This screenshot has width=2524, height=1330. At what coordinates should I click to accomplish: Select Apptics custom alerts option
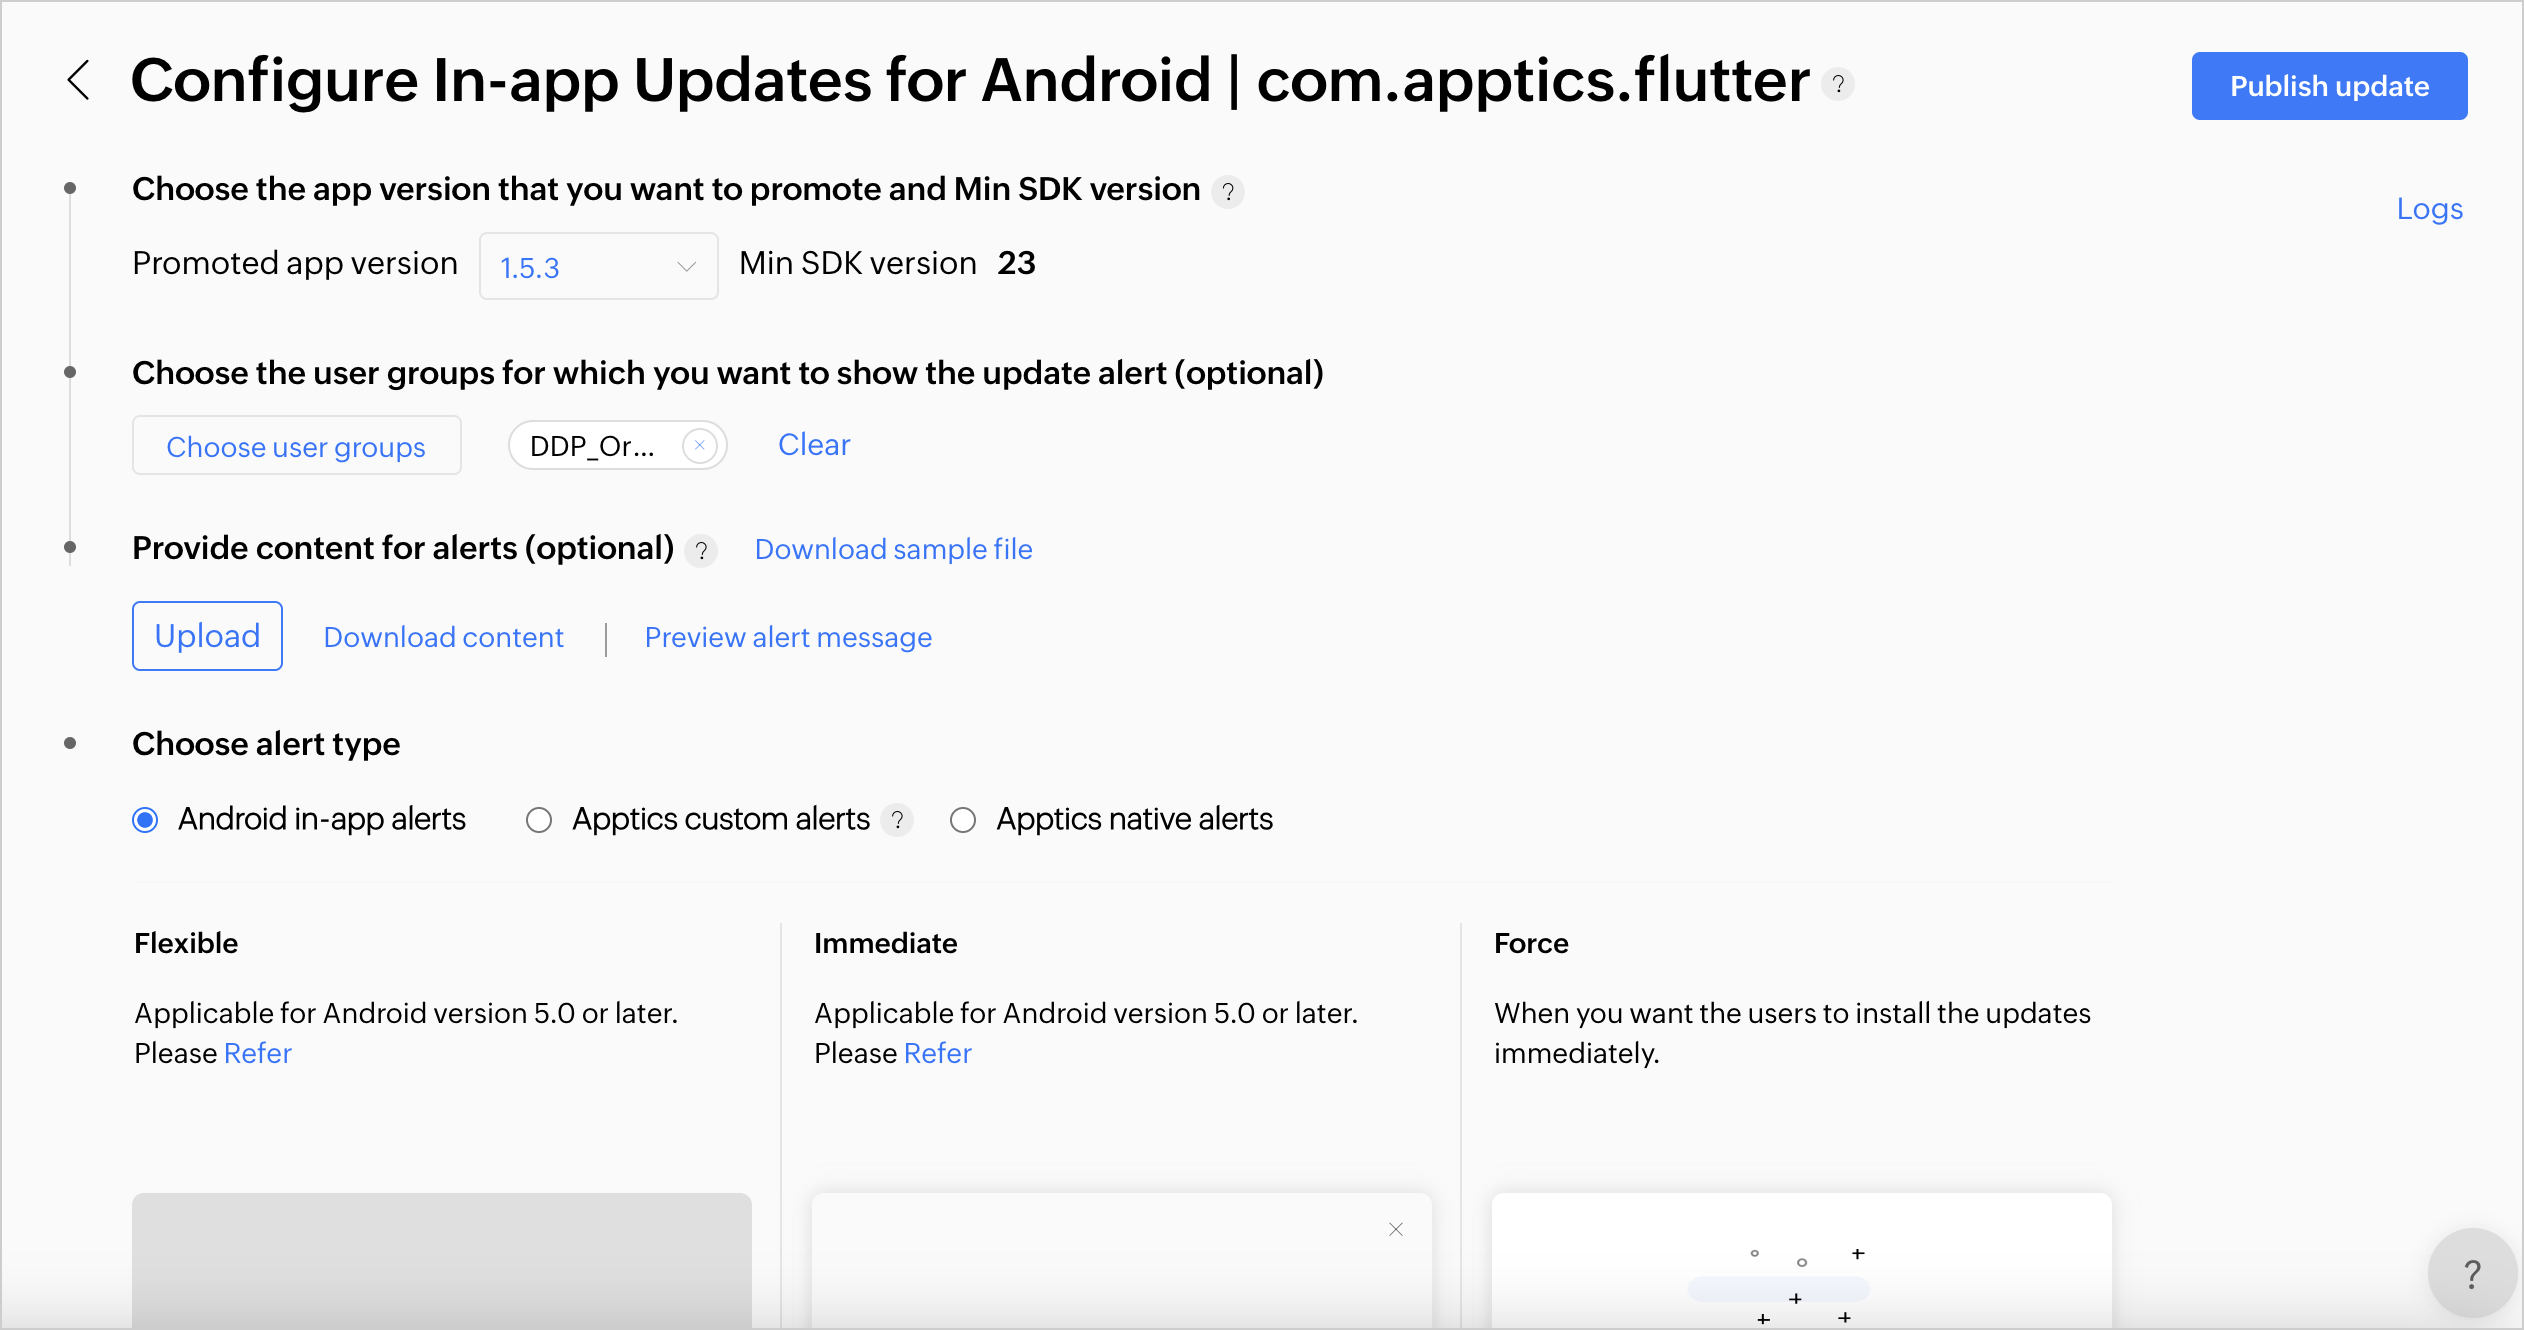pos(539,821)
